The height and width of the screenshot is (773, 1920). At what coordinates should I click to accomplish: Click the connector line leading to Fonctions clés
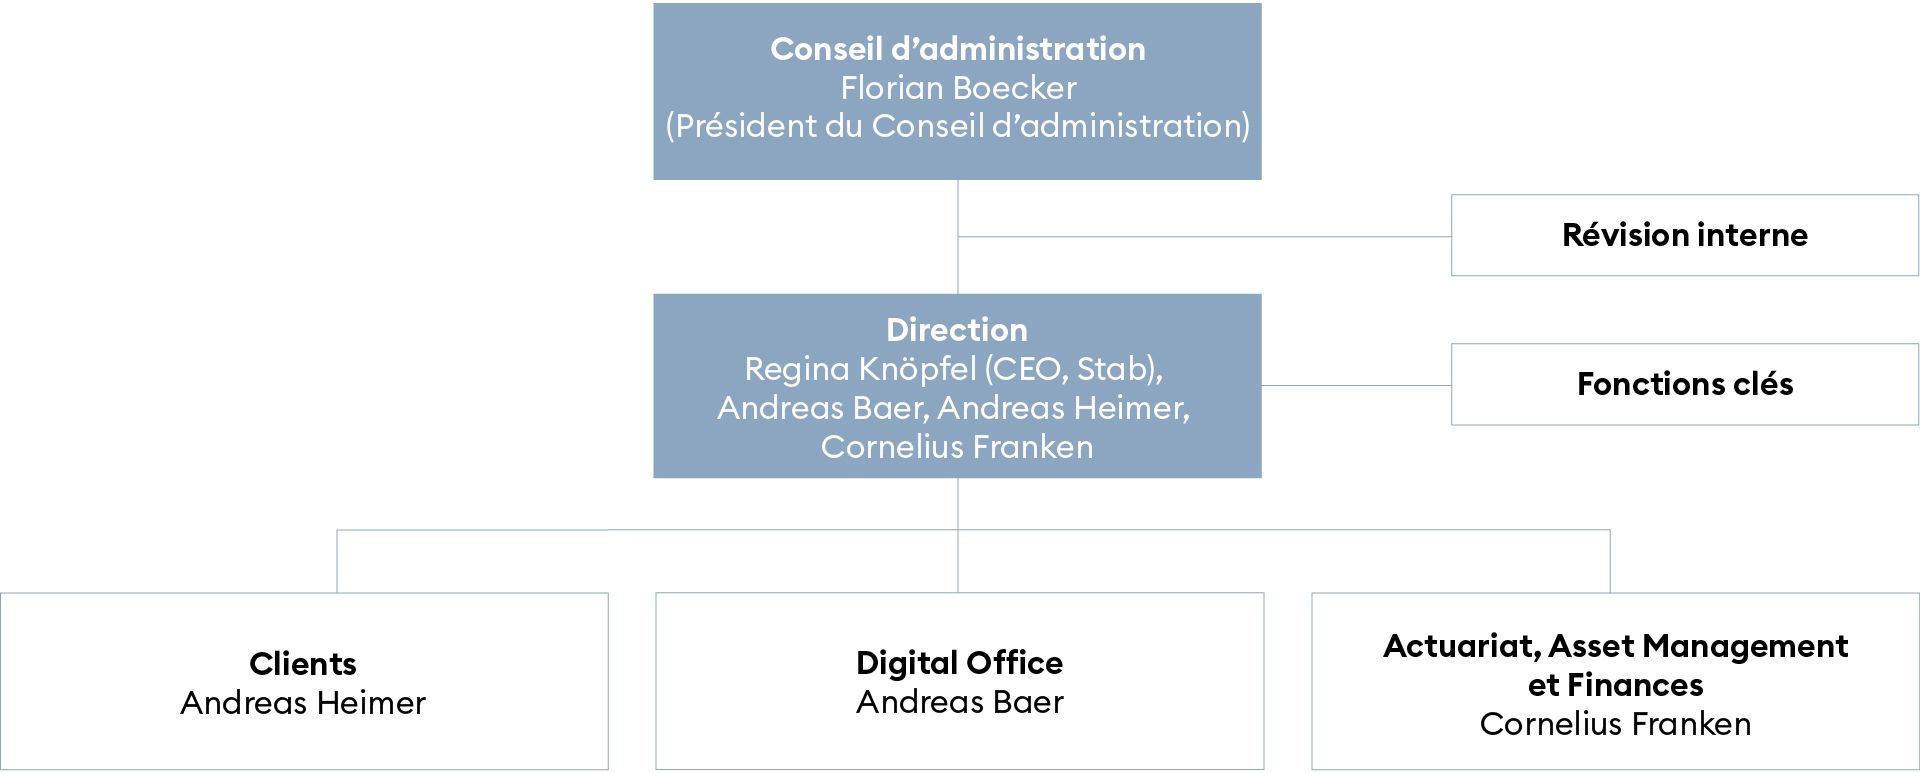tap(1355, 385)
